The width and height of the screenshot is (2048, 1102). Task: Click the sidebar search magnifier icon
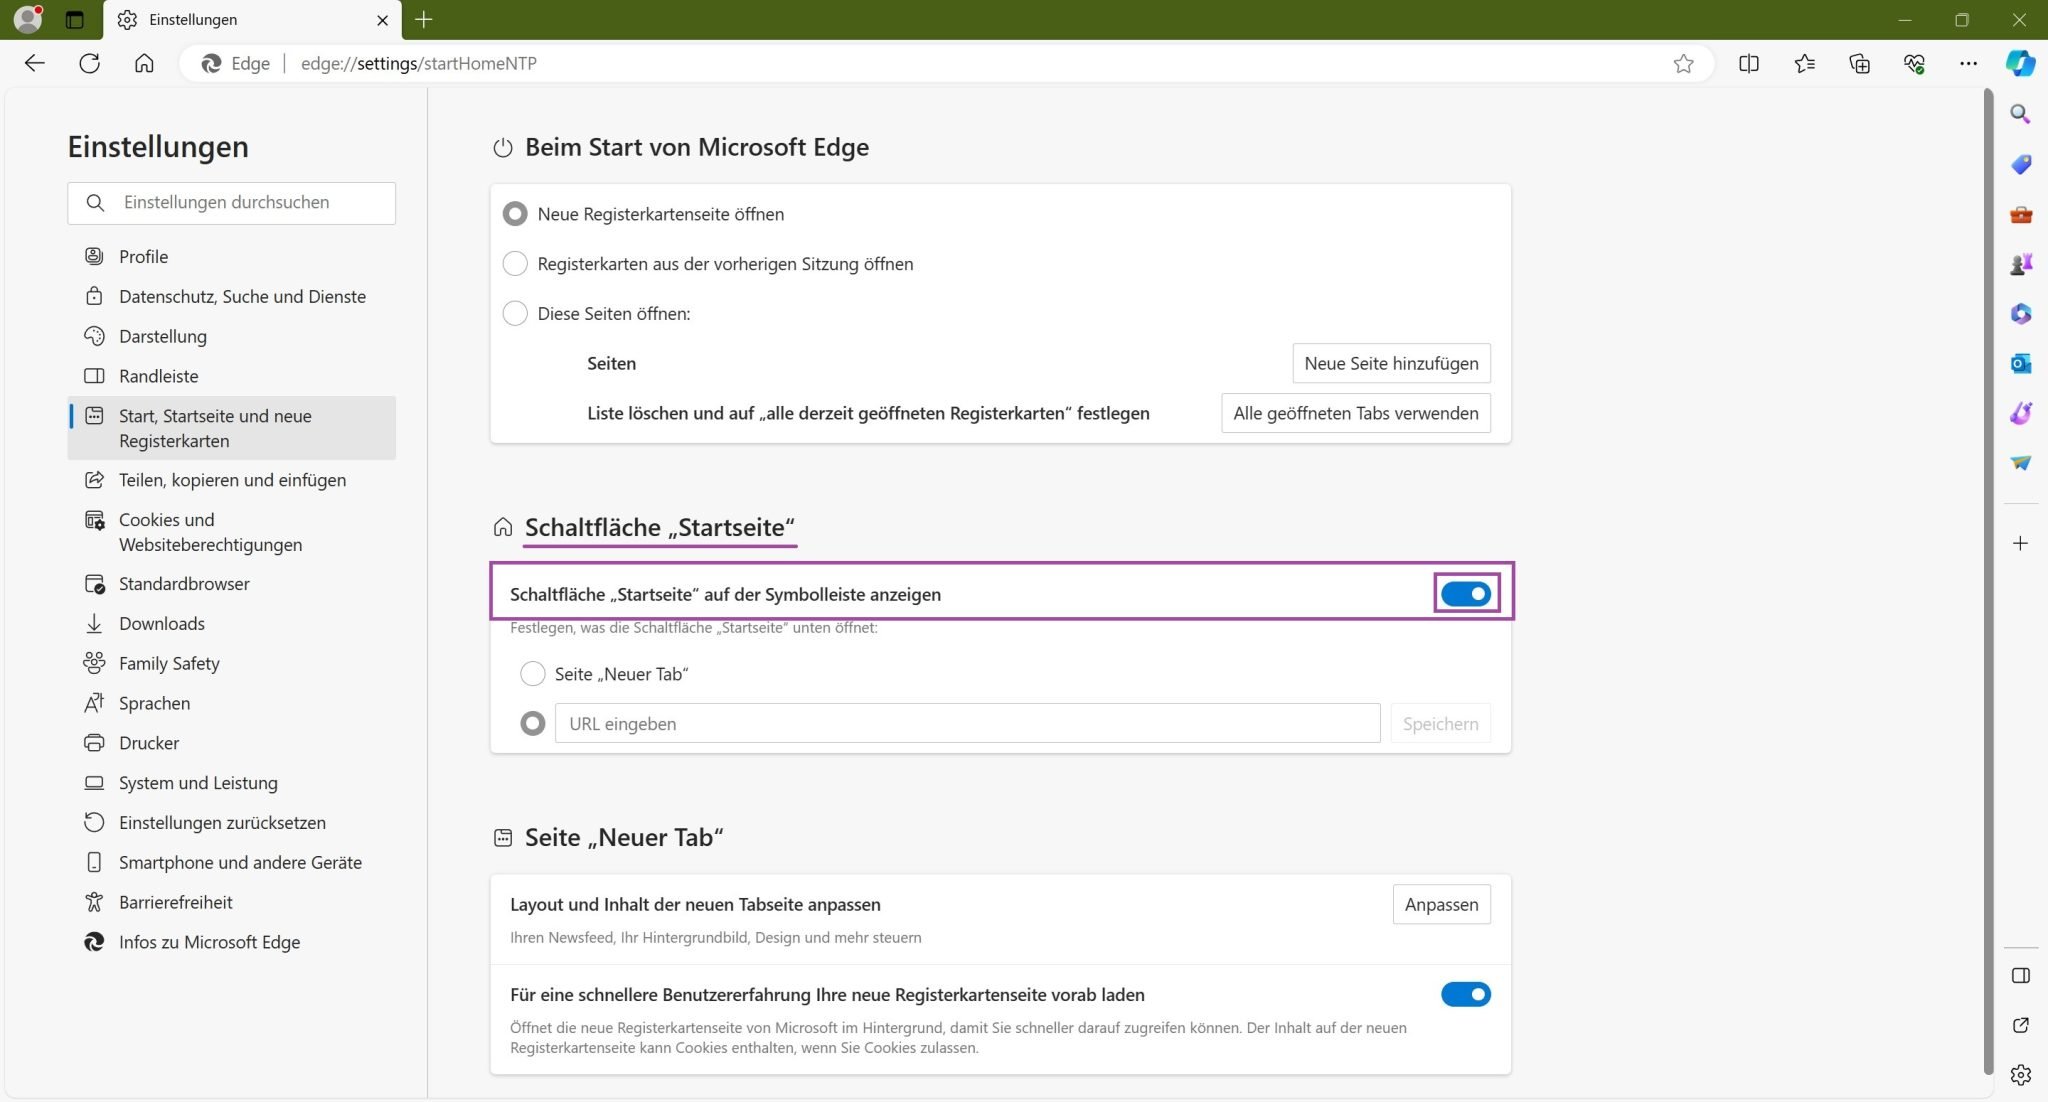(x=2020, y=114)
